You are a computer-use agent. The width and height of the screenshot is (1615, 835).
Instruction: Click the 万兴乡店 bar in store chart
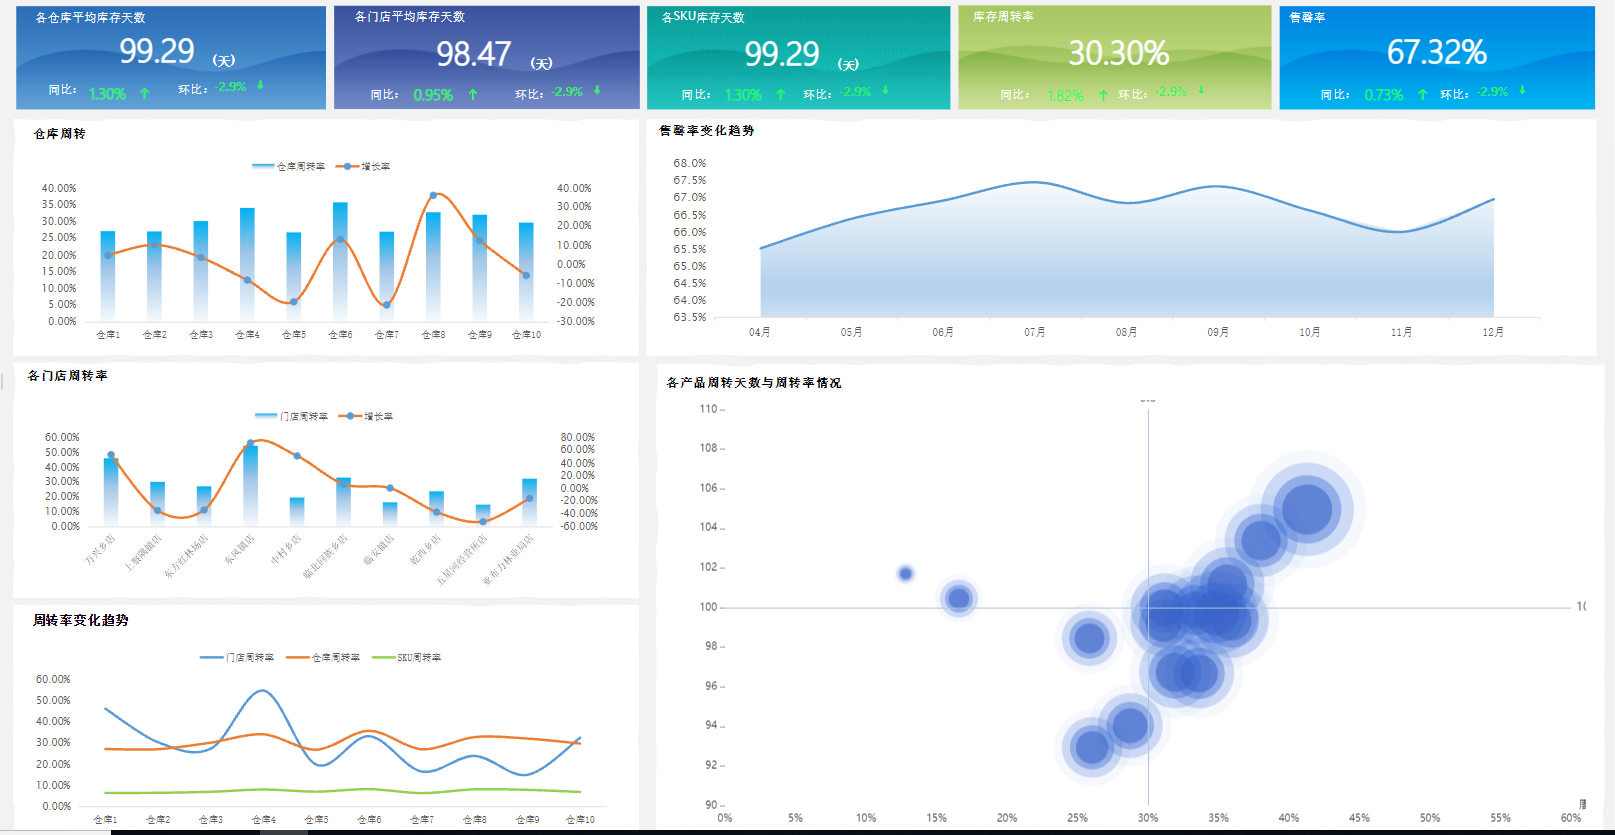[x=111, y=492]
